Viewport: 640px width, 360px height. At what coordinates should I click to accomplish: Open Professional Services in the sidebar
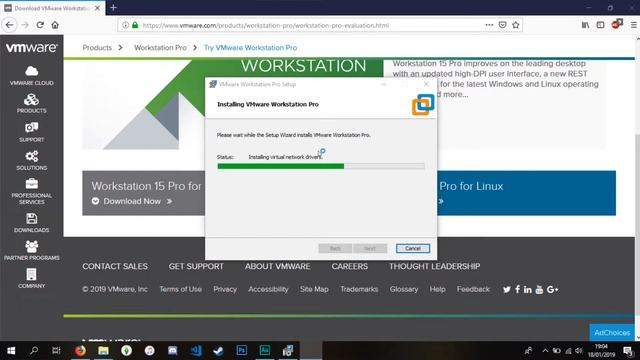(31, 191)
